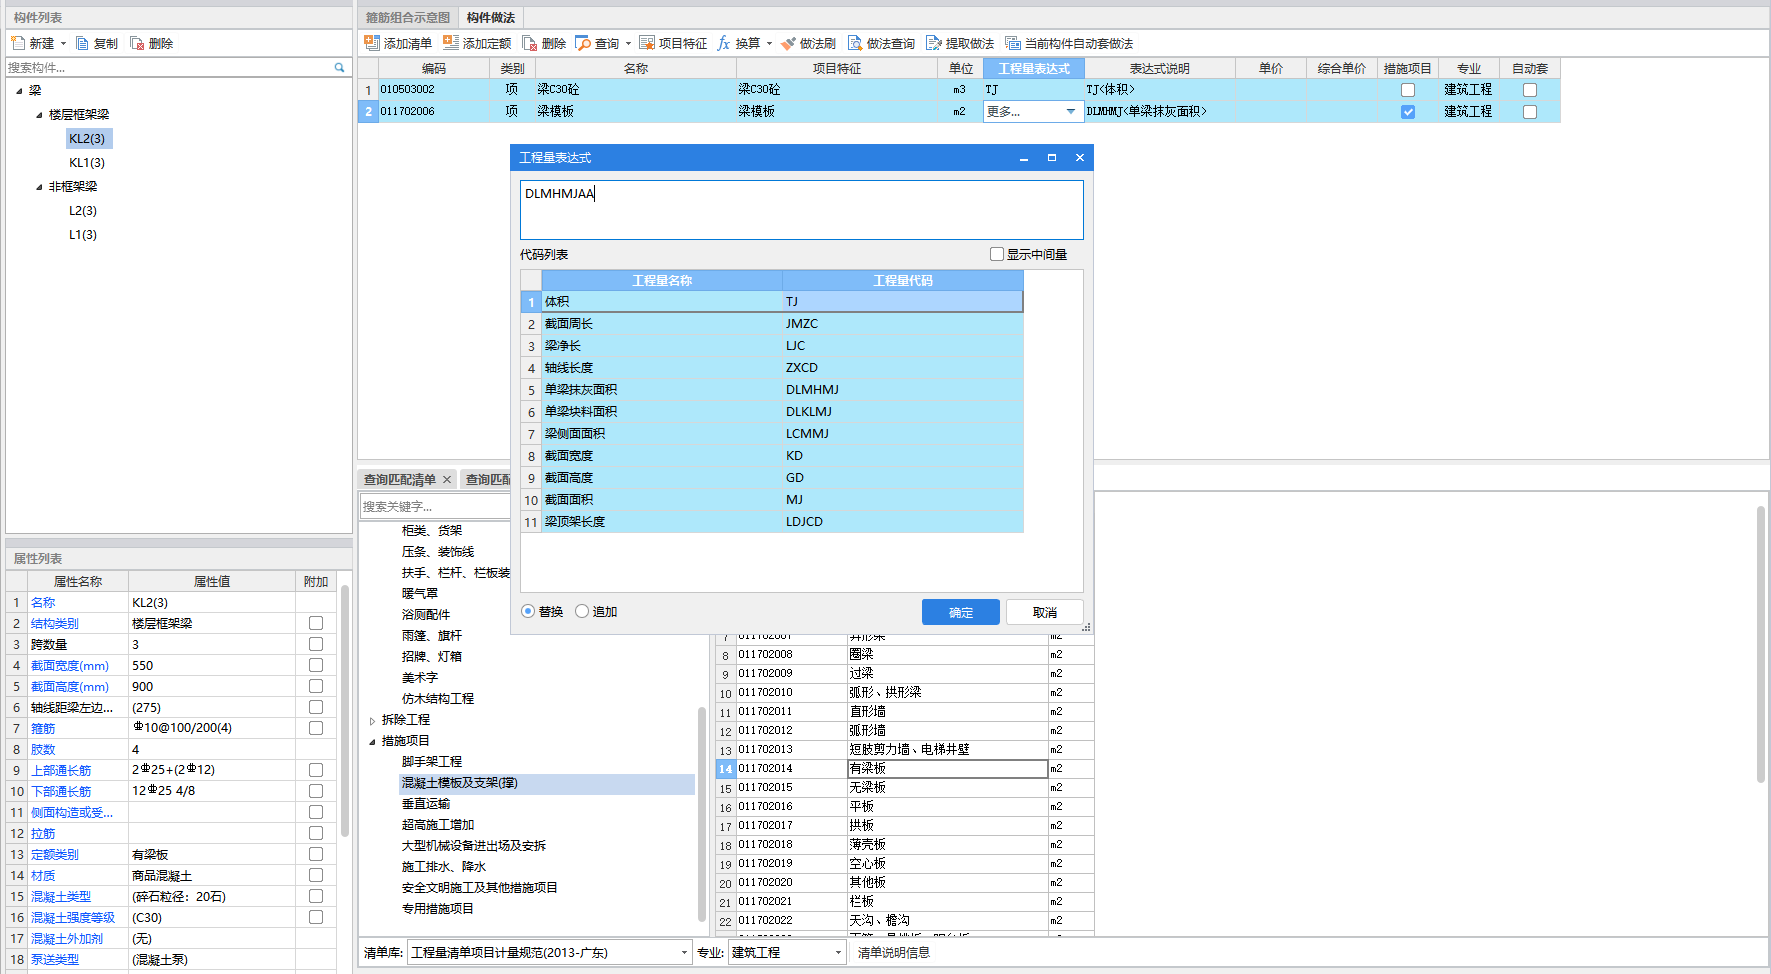The width and height of the screenshot is (1771, 974).
Task: Open the 更多... expression dropdown in row 2
Action: pos(1071,112)
